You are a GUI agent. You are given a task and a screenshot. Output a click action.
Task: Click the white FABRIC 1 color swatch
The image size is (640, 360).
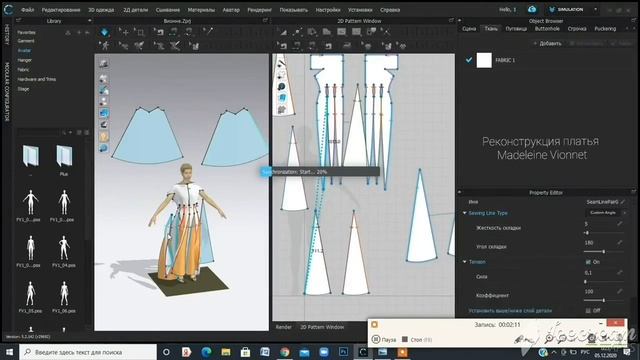484,60
